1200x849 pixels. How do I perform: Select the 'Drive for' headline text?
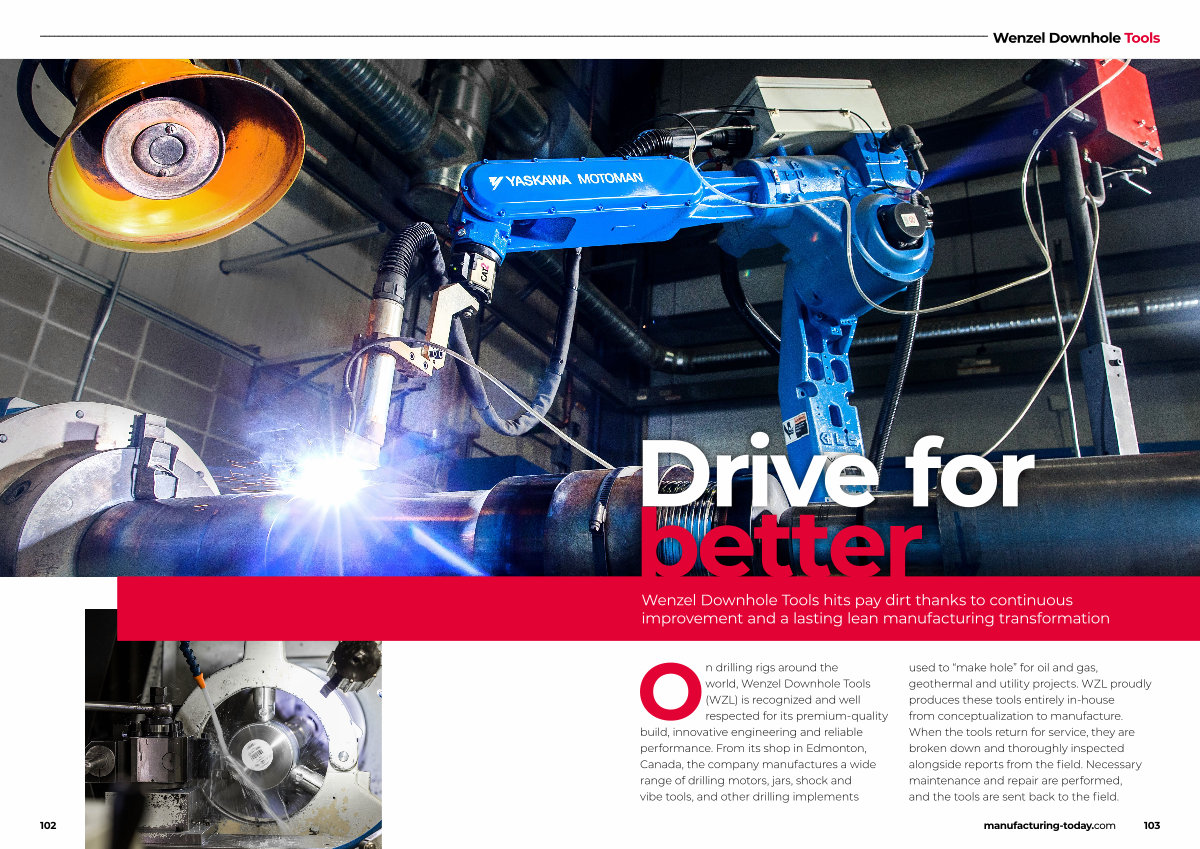pos(836,472)
